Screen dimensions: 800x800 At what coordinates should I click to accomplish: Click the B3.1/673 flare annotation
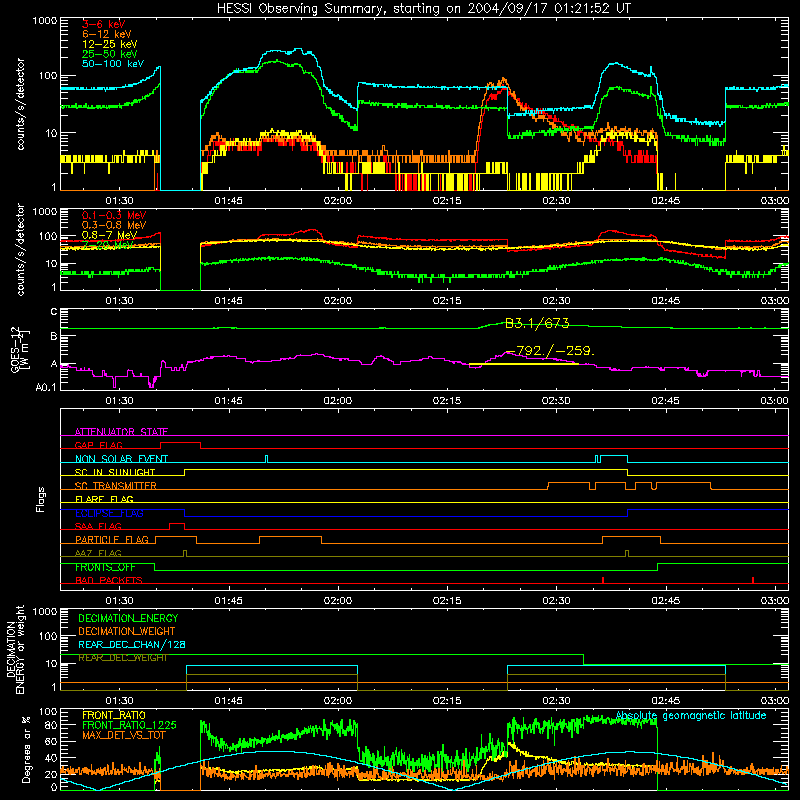pyautogui.click(x=537, y=323)
